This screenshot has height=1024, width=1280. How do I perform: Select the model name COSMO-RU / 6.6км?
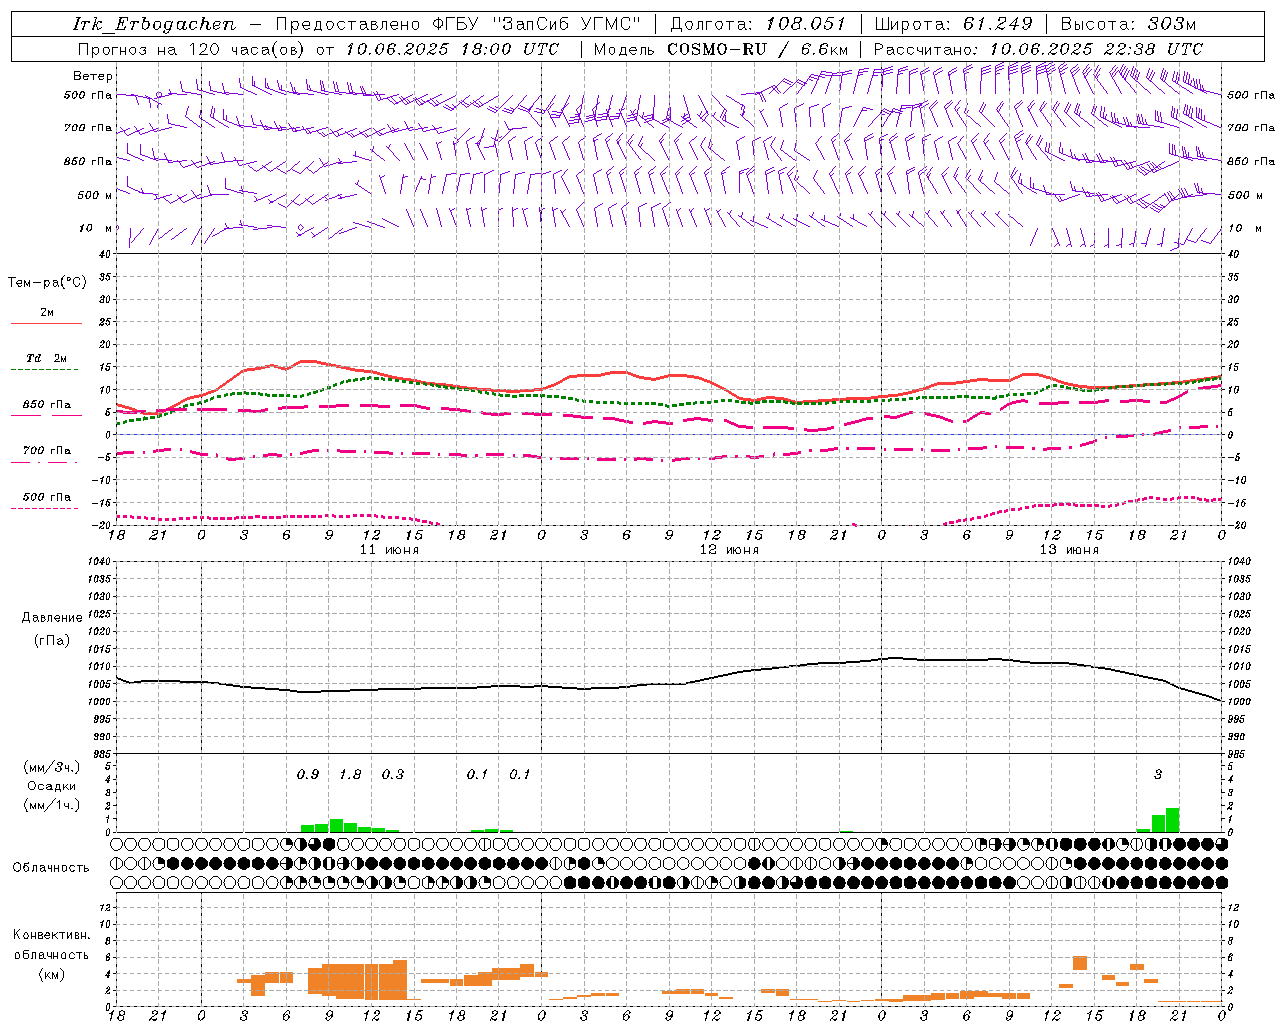758,49
